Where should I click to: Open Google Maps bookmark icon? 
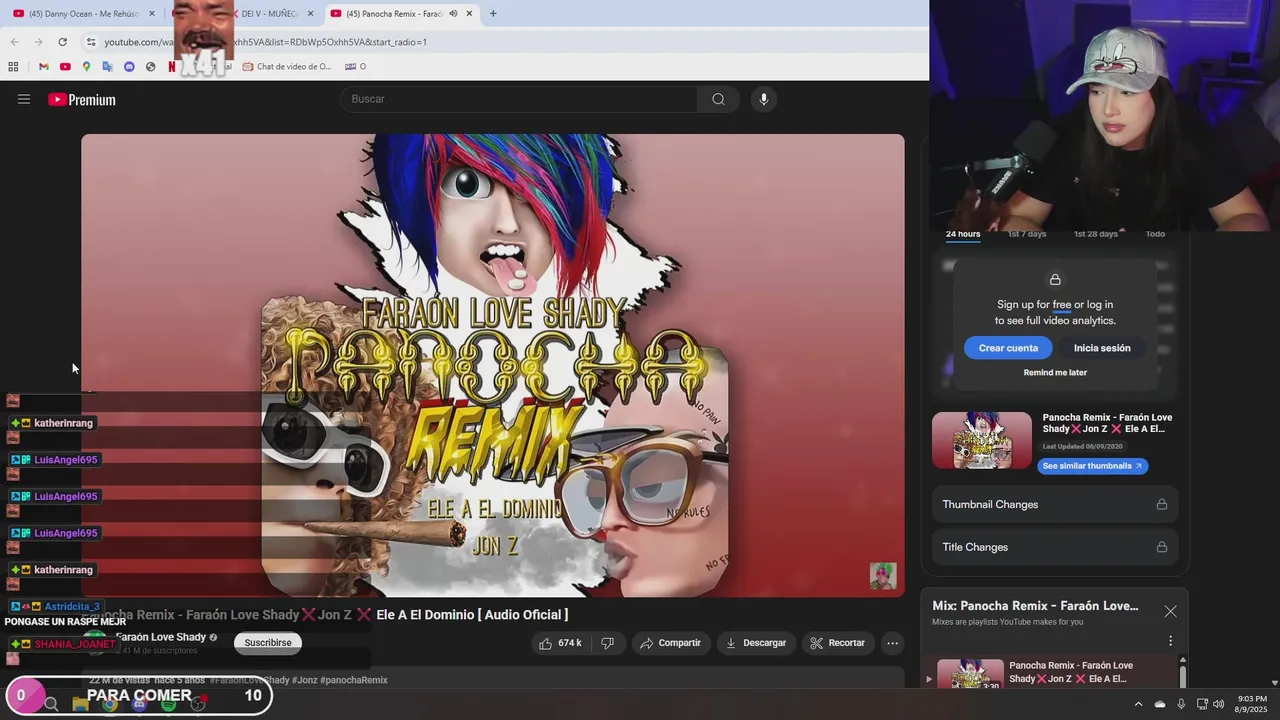tap(86, 67)
